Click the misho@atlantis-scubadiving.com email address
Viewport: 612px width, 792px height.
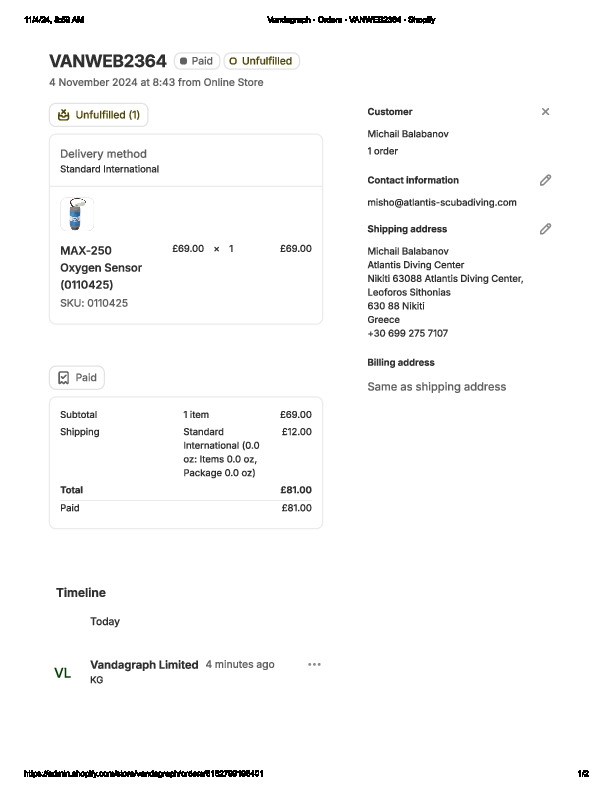pos(442,202)
